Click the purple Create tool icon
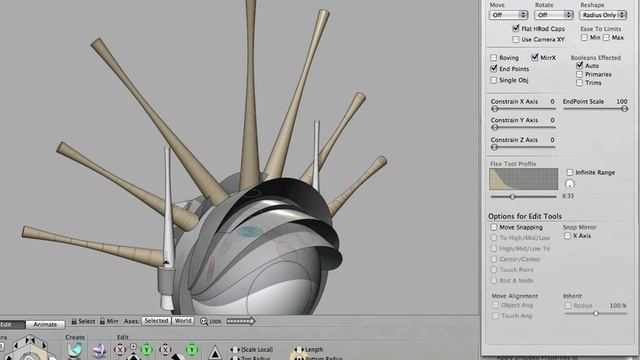640x360 pixels. coord(99,351)
